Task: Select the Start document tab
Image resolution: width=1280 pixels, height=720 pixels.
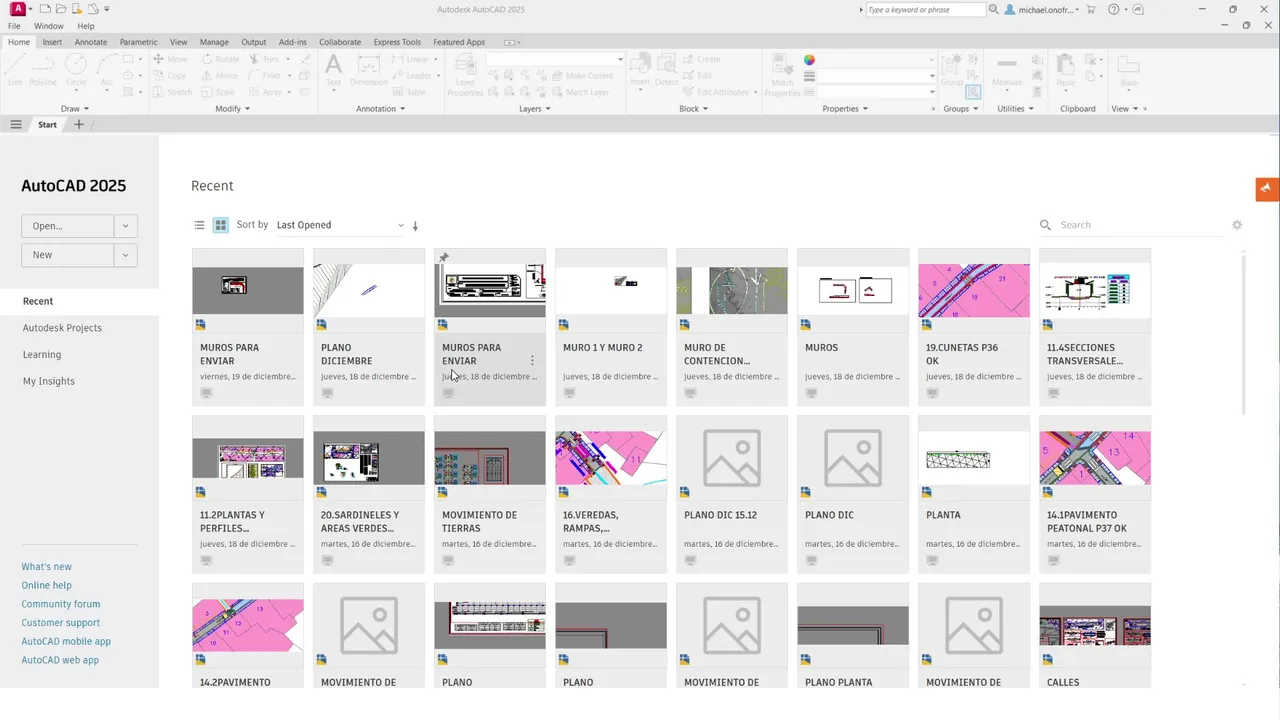Action: (47, 125)
